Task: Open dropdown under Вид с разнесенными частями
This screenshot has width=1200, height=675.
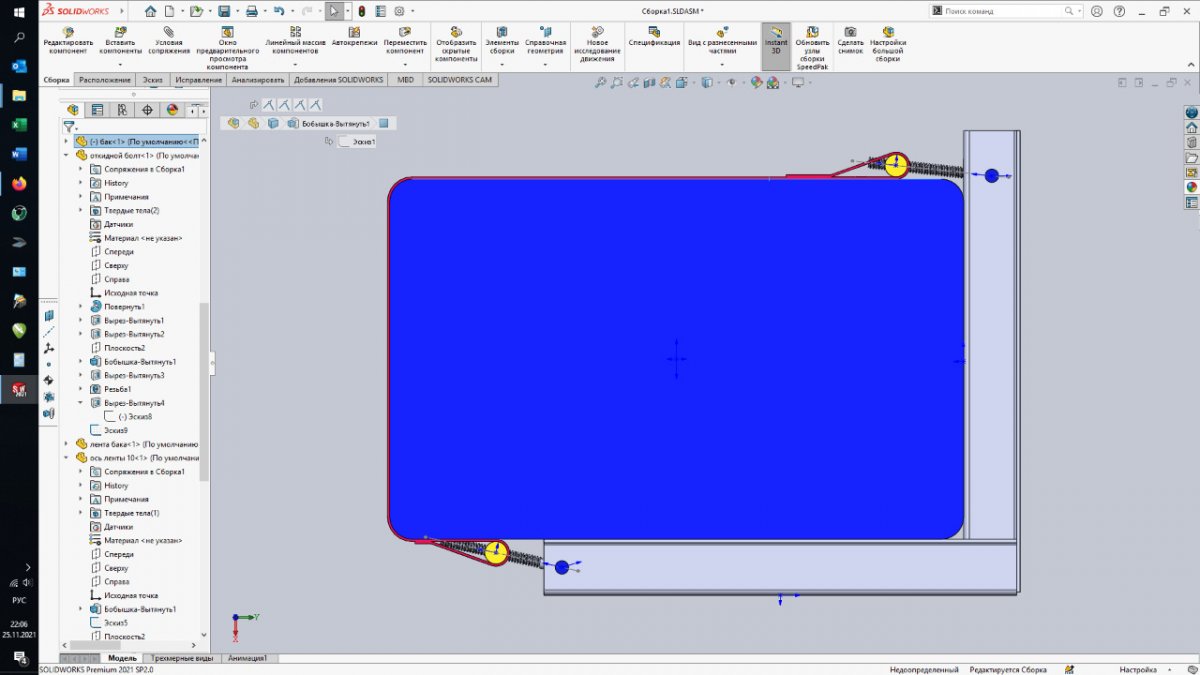Action: (x=722, y=63)
